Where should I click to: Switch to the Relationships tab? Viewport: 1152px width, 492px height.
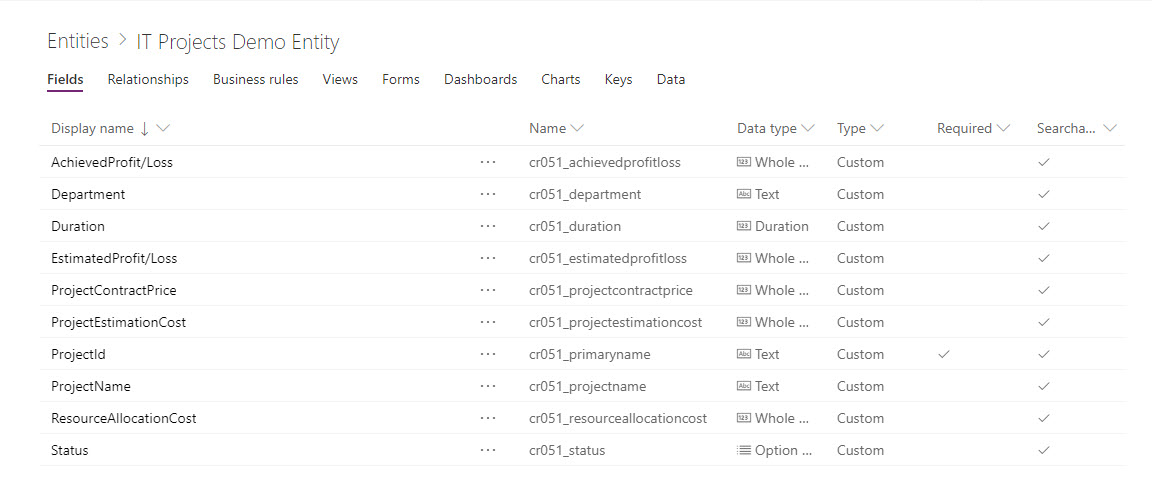(x=148, y=80)
